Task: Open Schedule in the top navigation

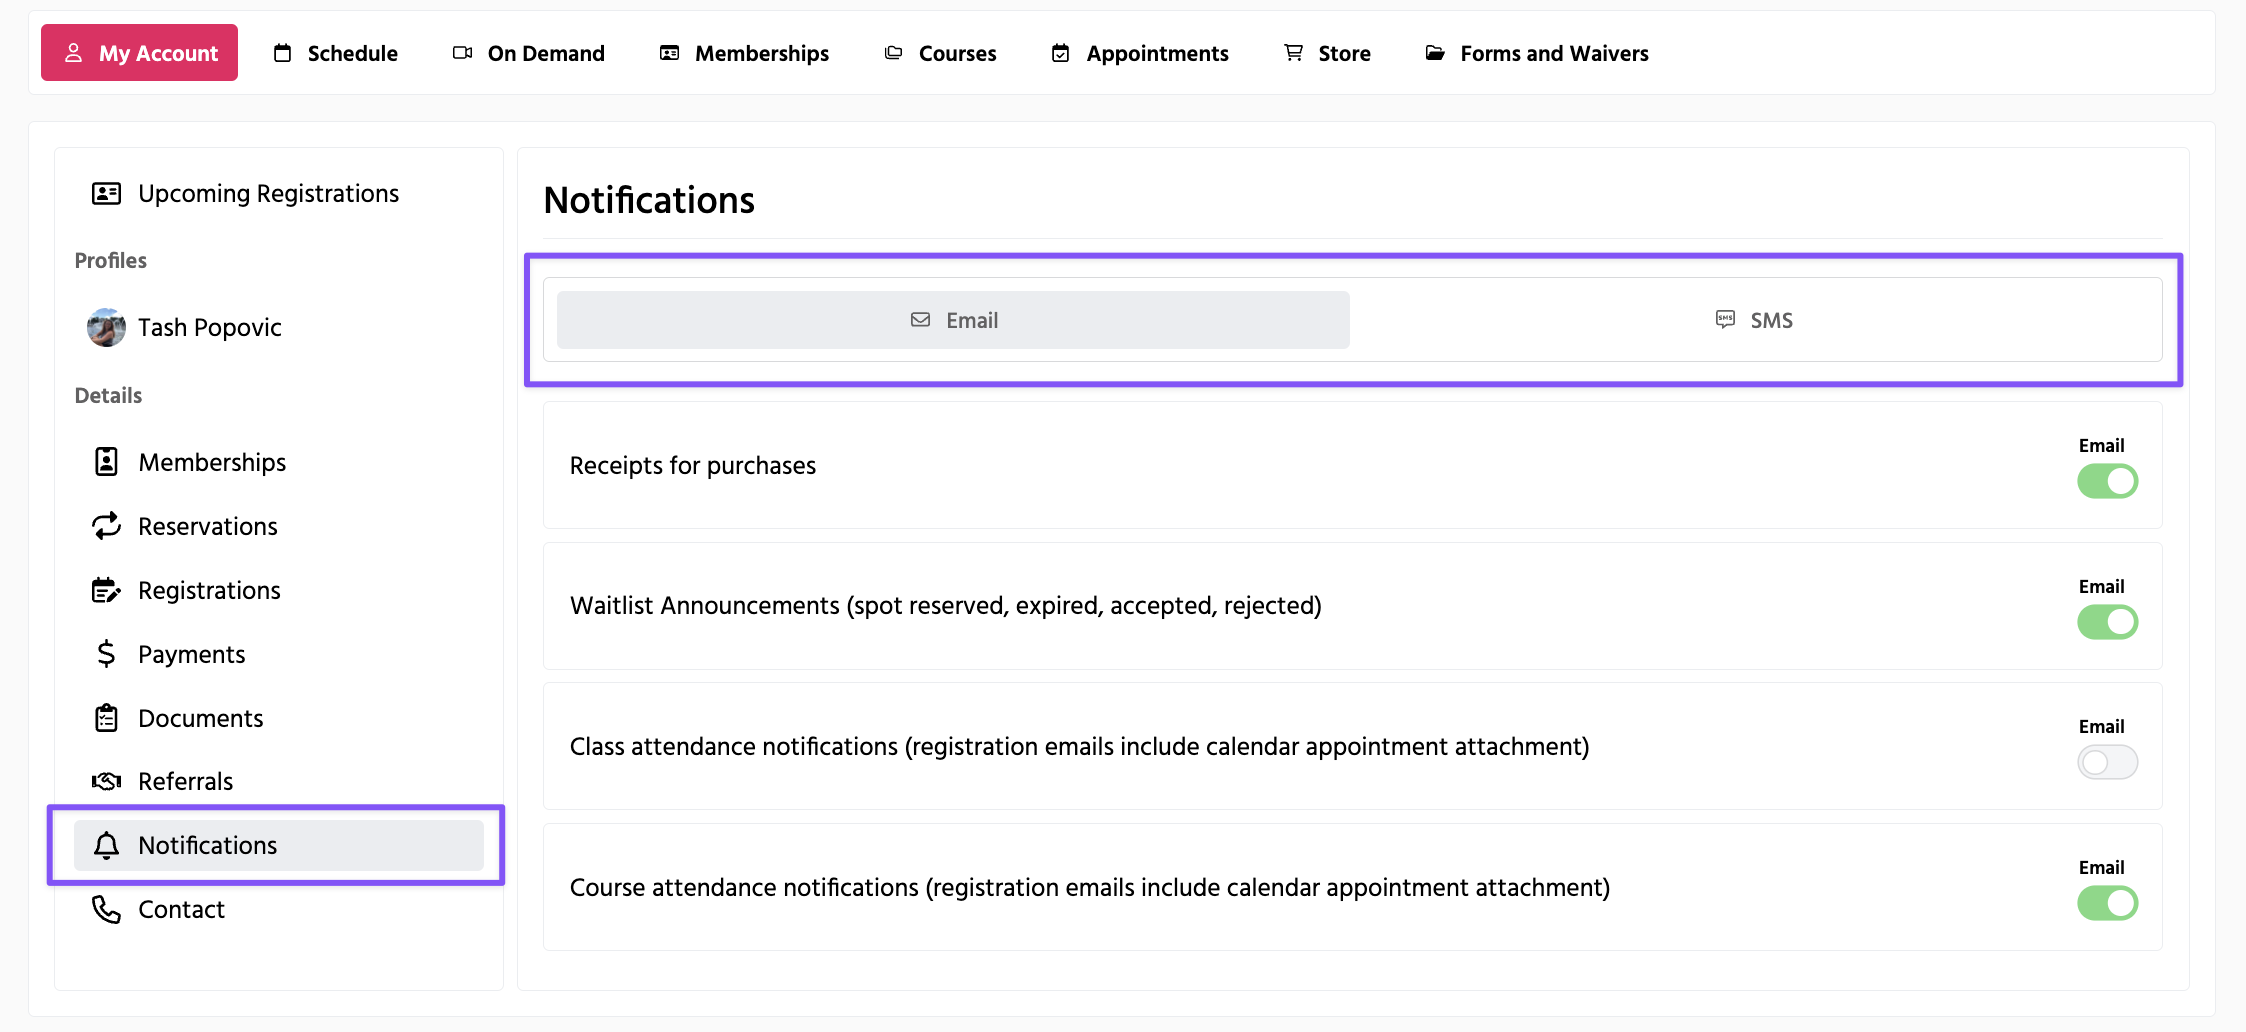Action: tap(336, 53)
